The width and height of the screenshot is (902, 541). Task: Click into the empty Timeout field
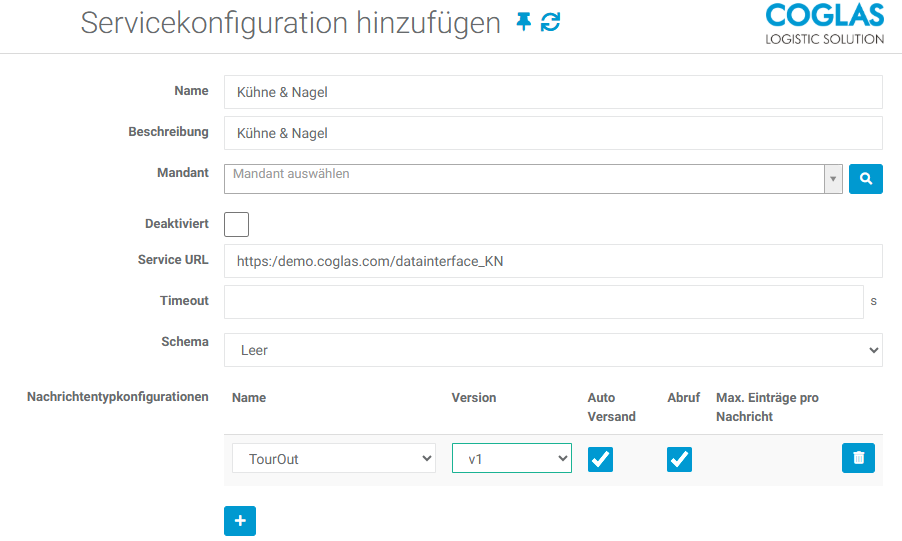click(544, 302)
